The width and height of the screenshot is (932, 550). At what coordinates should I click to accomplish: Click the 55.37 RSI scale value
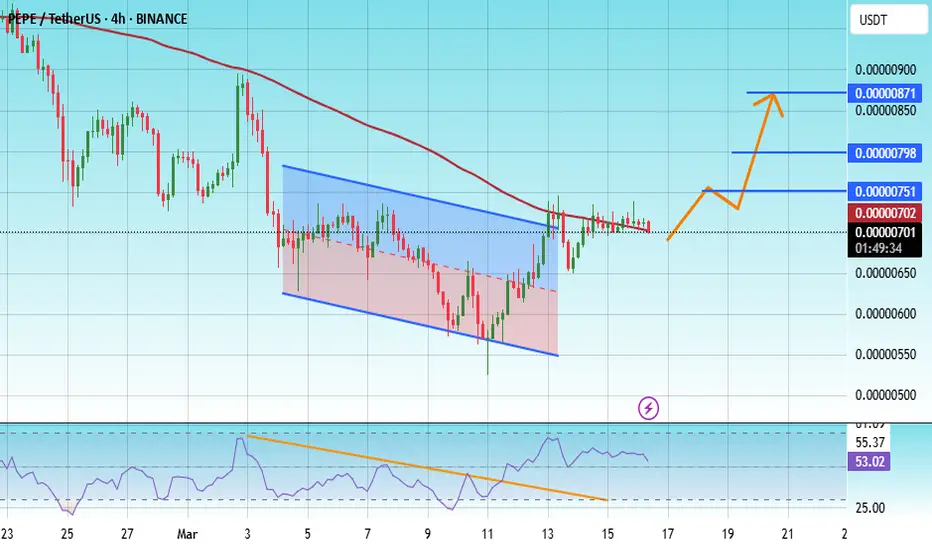870,442
